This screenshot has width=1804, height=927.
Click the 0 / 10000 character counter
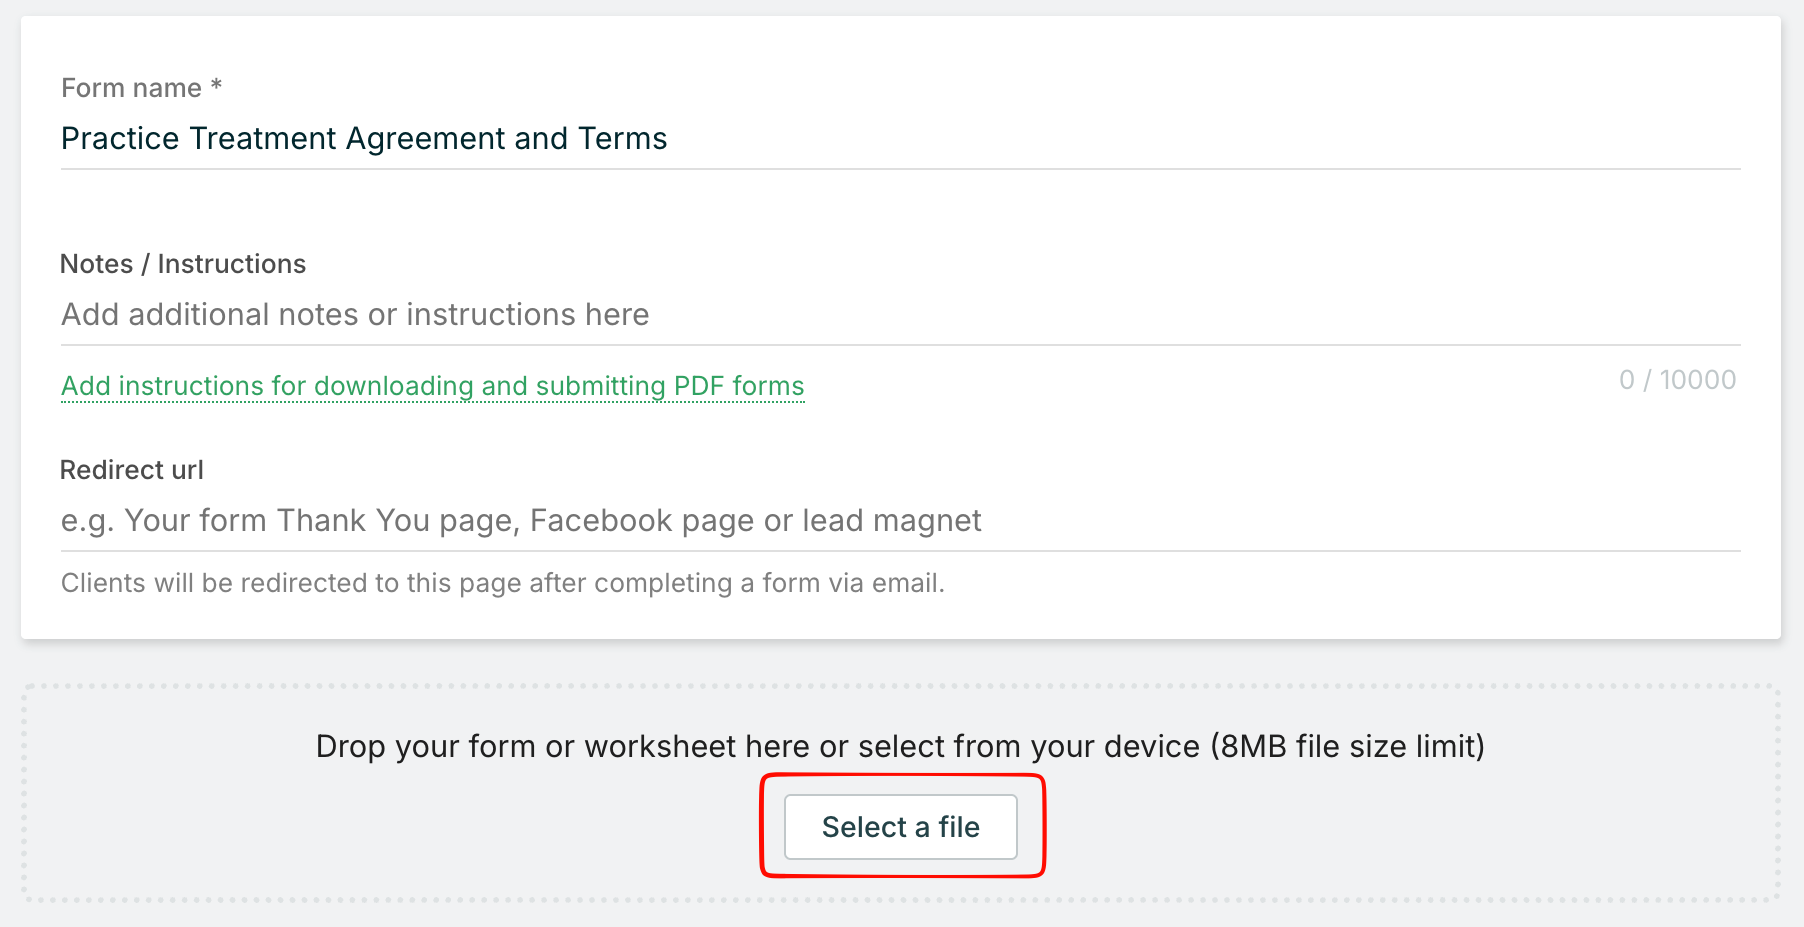coord(1677,380)
